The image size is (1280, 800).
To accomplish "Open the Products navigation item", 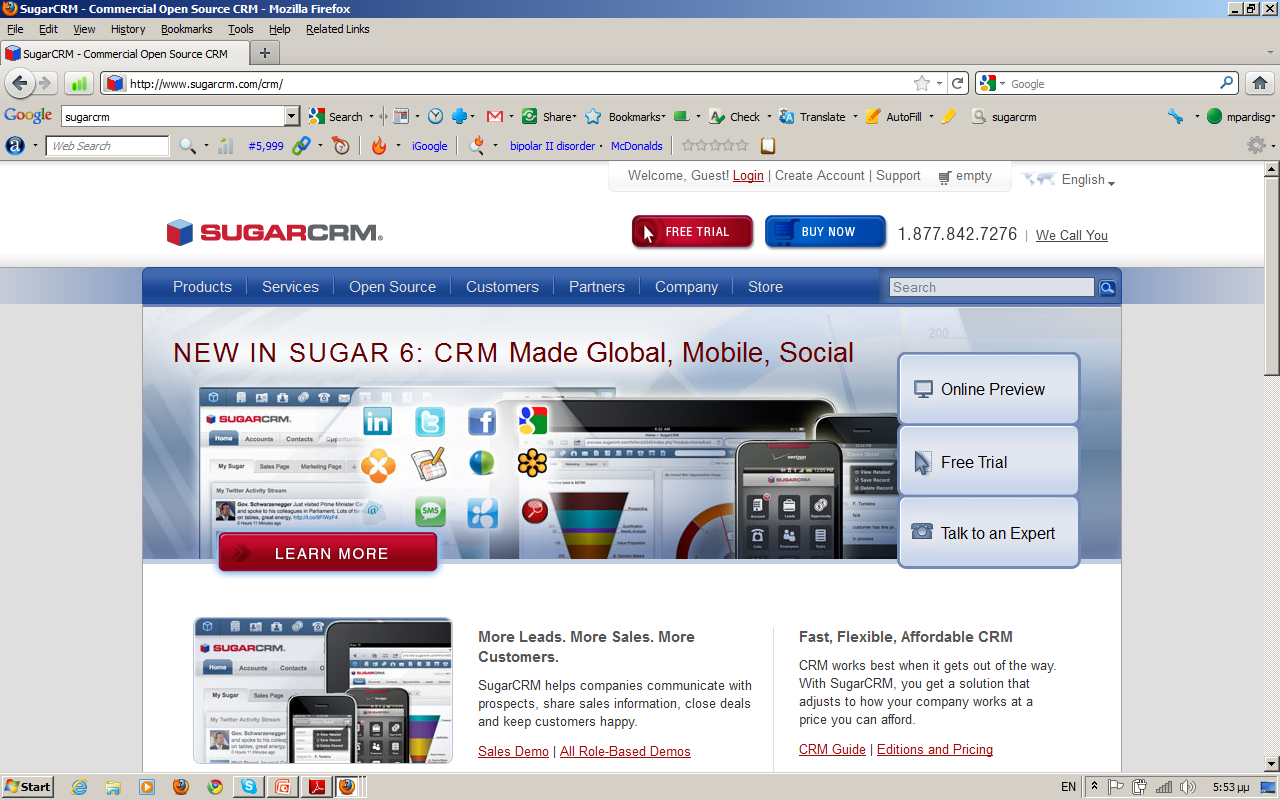I will (x=202, y=287).
